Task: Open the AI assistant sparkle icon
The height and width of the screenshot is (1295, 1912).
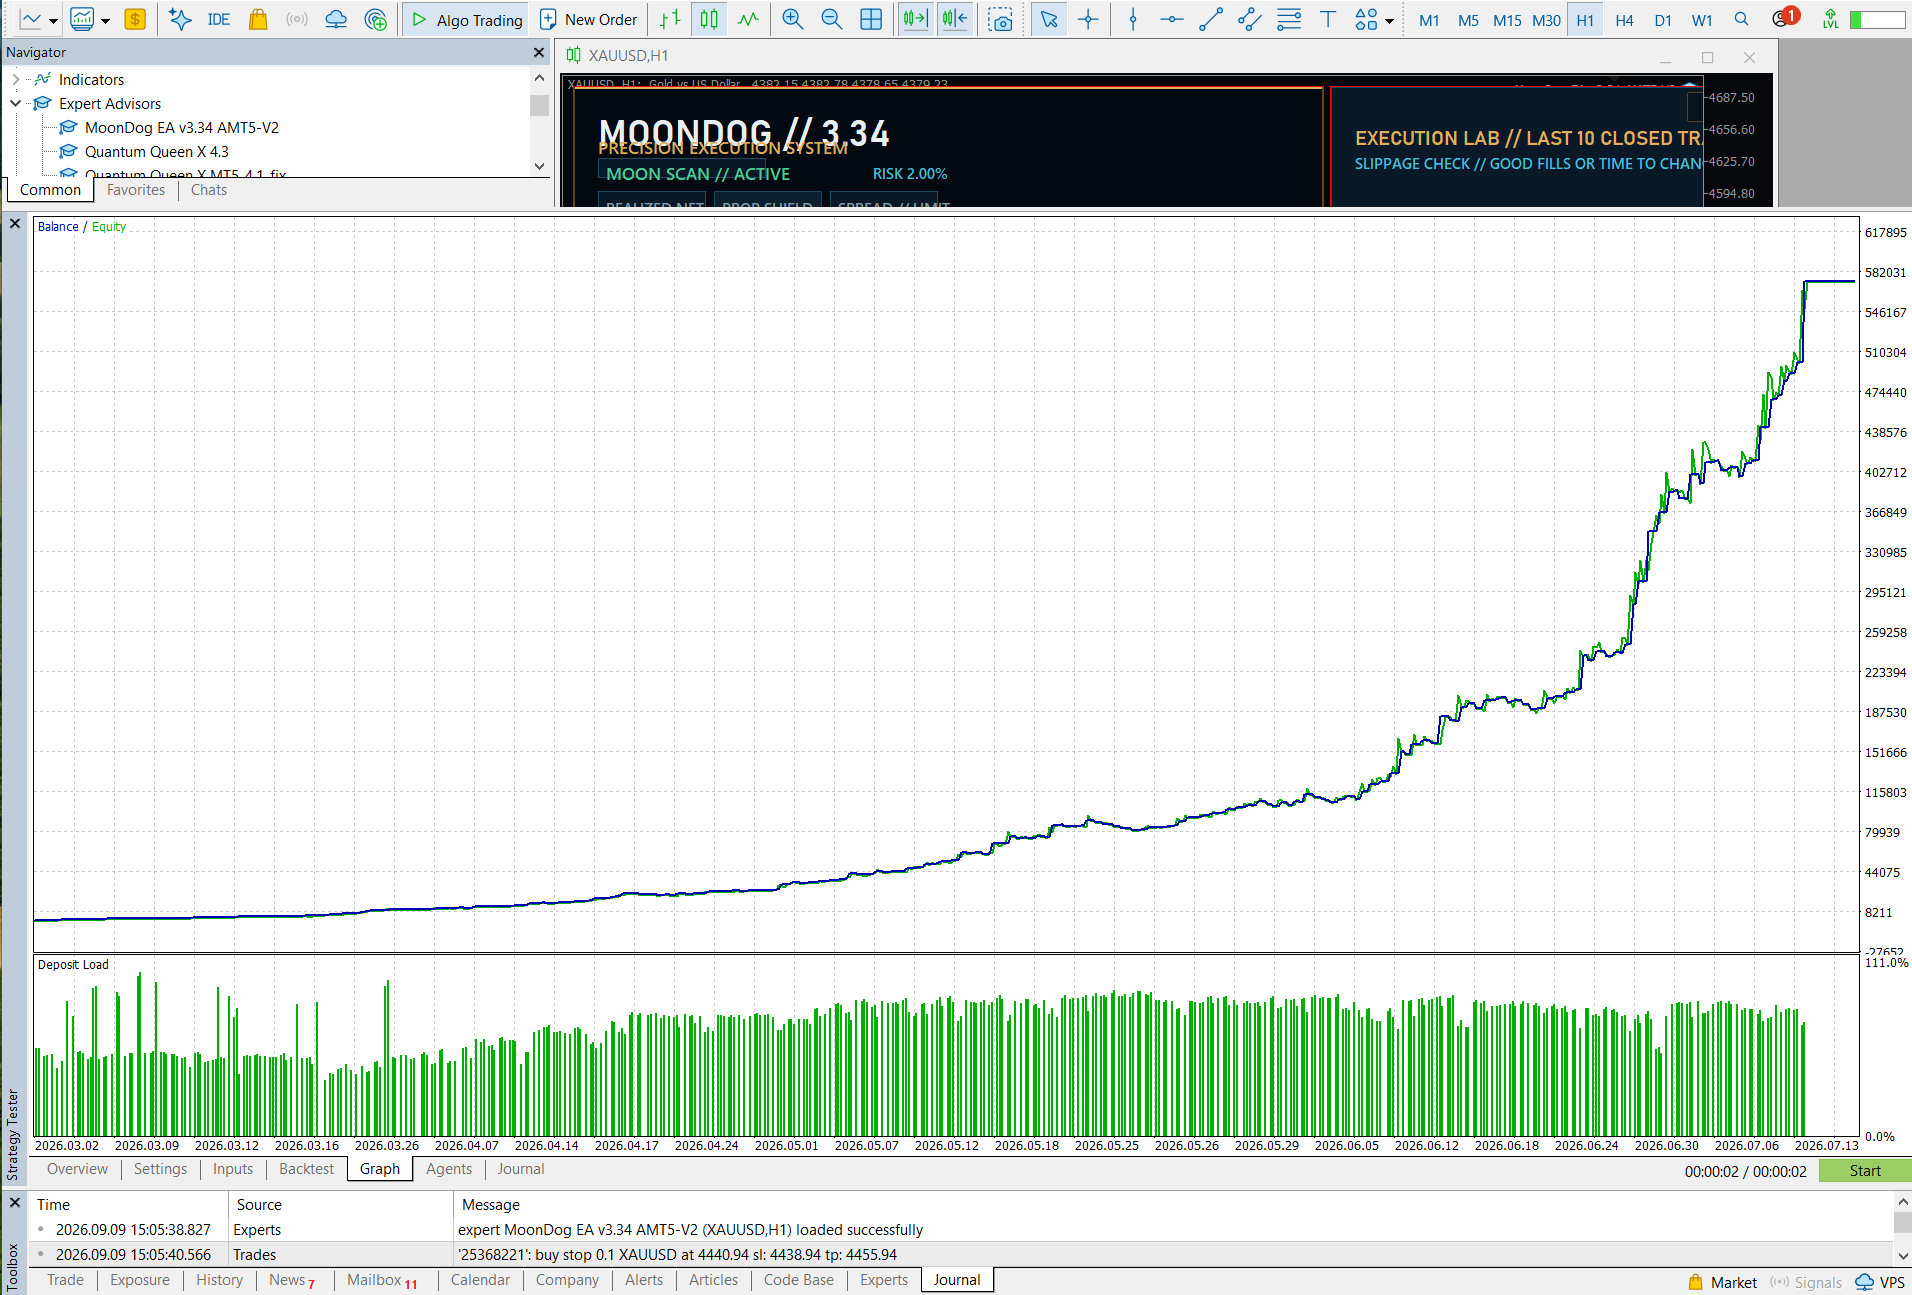Action: coord(180,19)
